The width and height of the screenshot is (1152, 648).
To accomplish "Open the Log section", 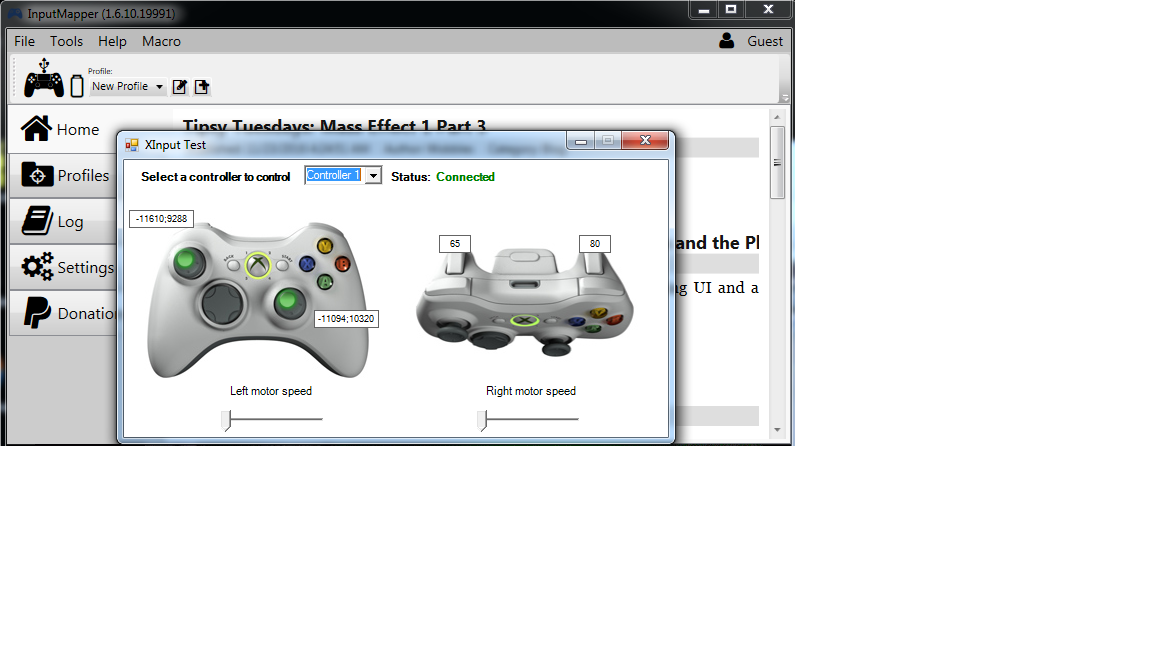I will coord(64,222).
